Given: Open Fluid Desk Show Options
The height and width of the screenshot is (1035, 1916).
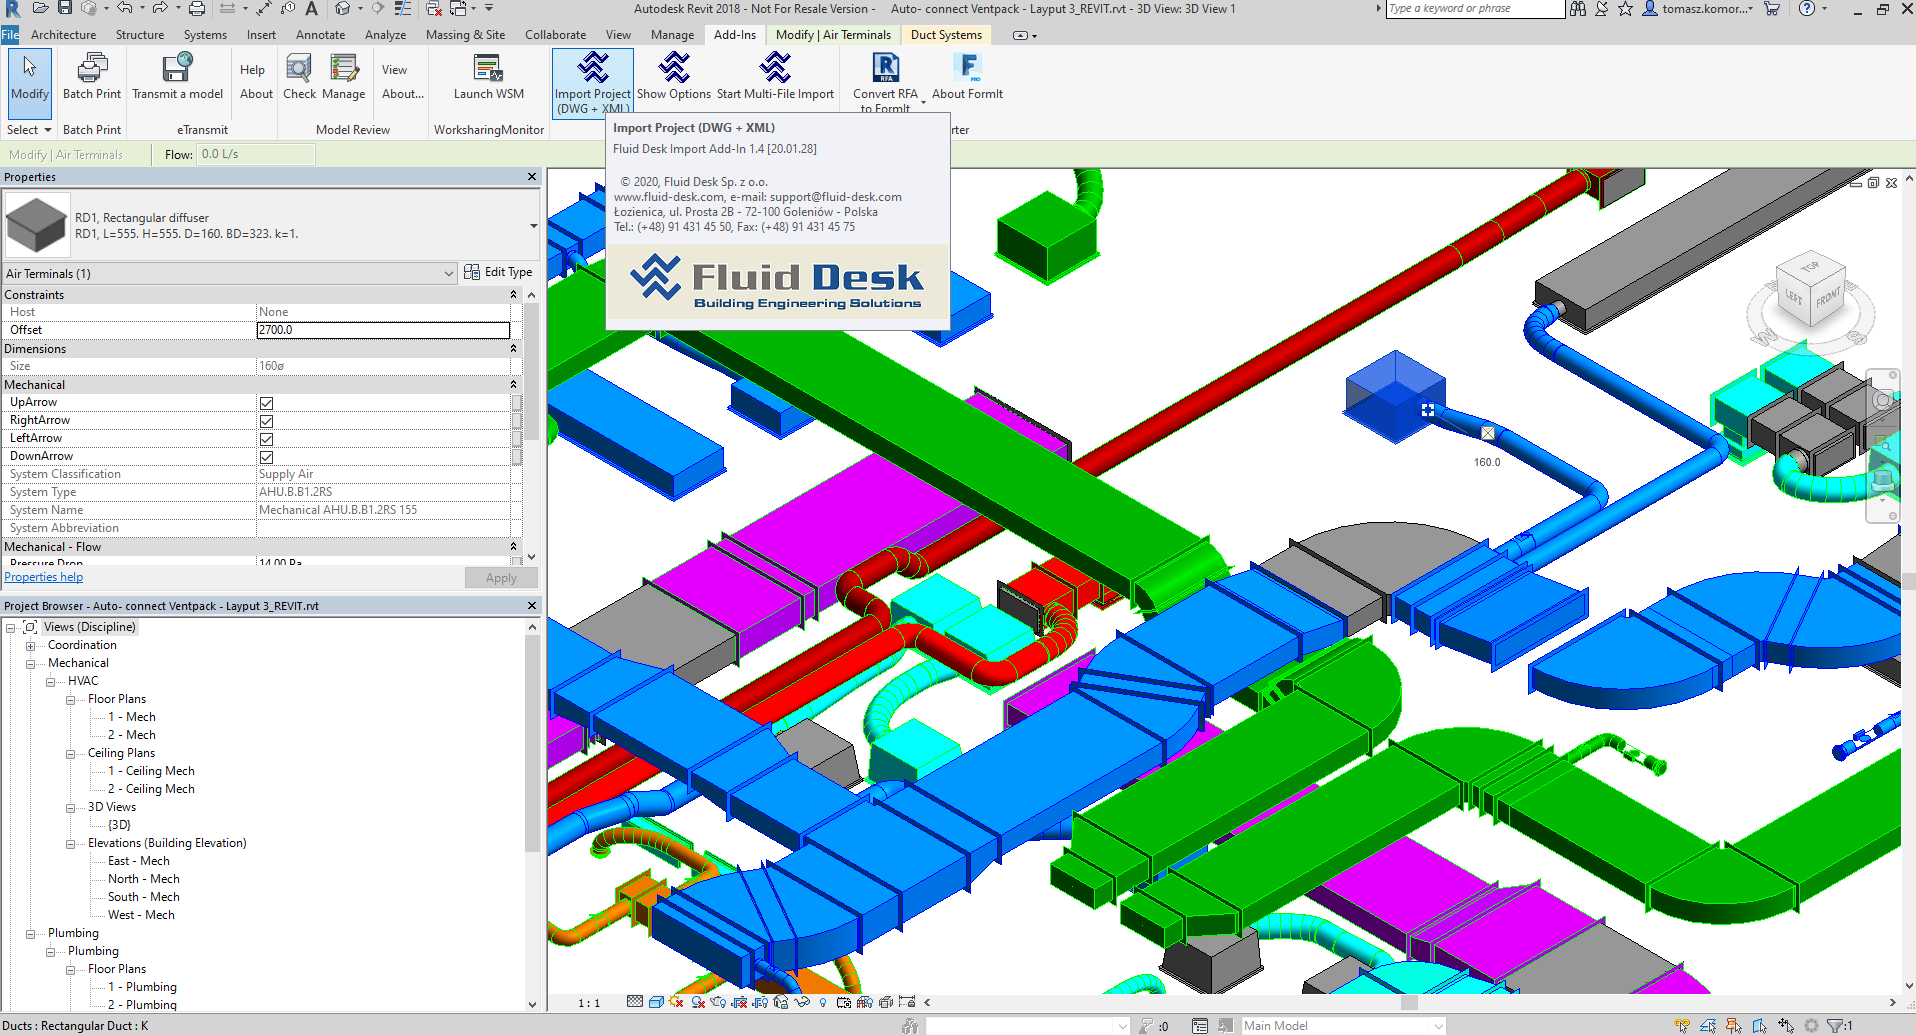Looking at the screenshot, I should click(674, 69).
